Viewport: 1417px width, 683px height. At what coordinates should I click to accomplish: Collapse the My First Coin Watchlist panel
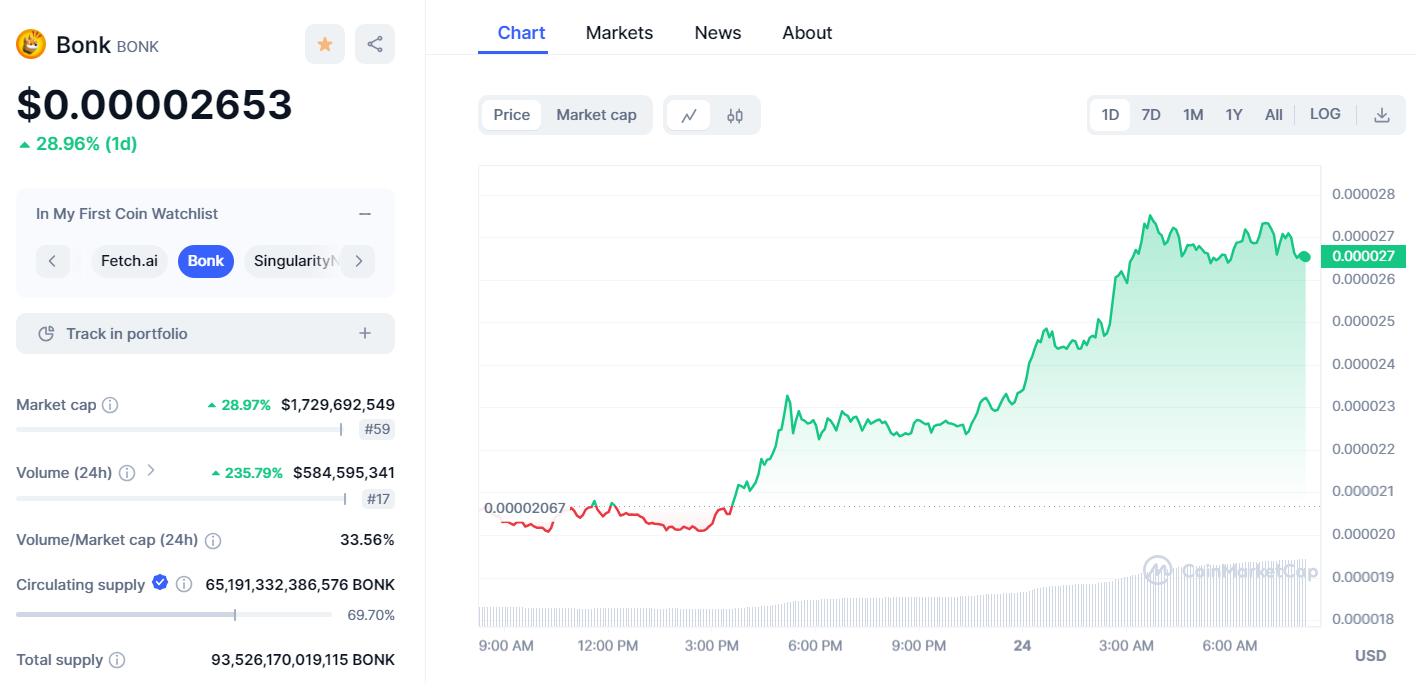pos(365,214)
